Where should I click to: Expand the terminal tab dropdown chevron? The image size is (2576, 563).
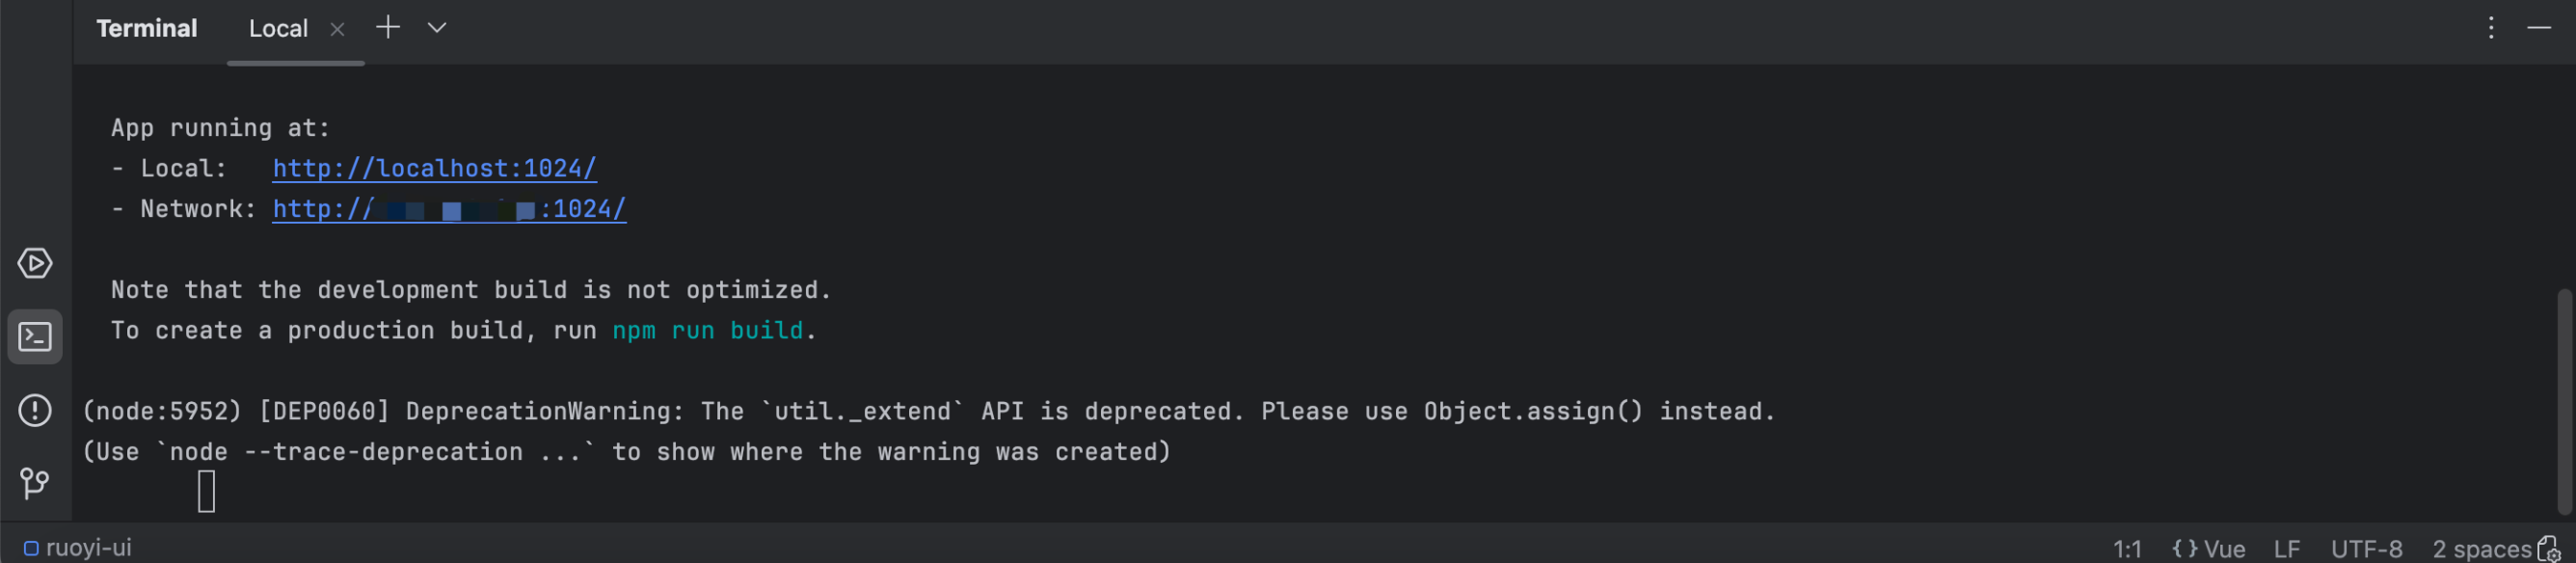[437, 28]
